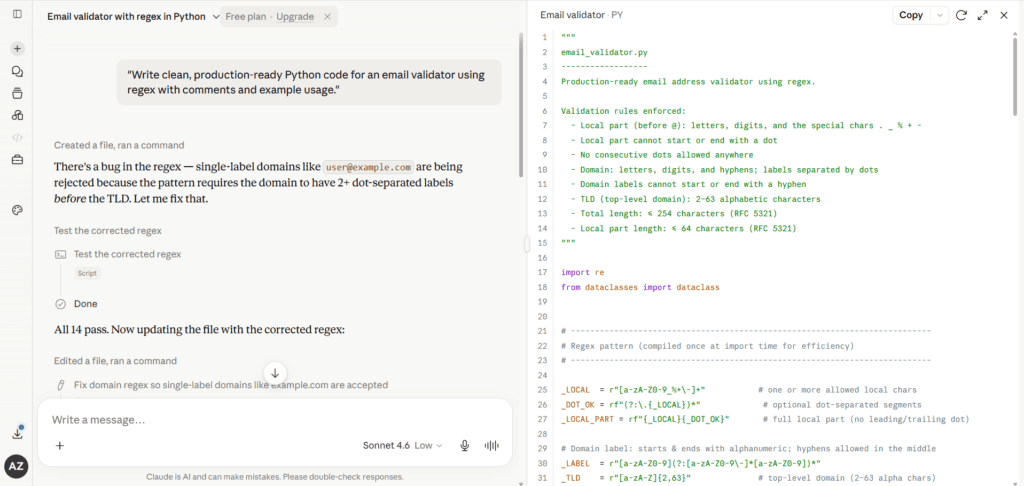The height and width of the screenshot is (486, 1024).
Task: Open the Code icon in sidebar
Action: click(x=18, y=137)
